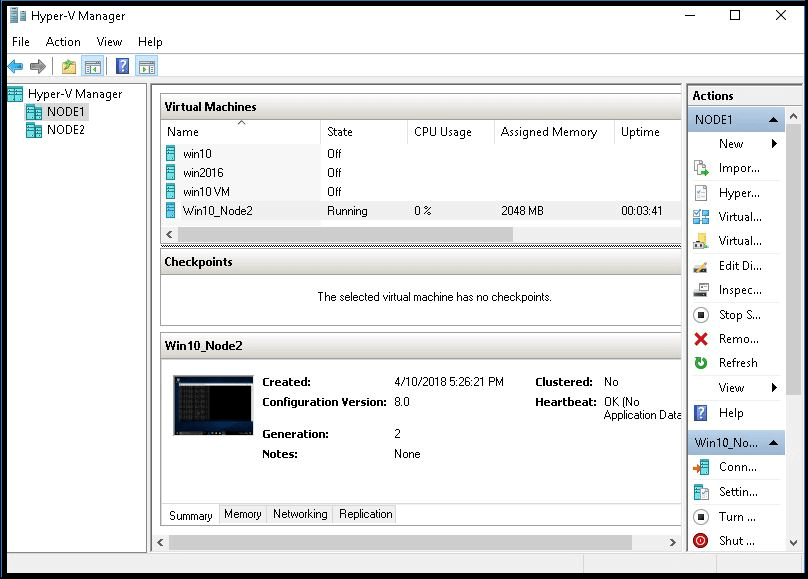
Task: Click the Win10_Node2 VM row icon
Action: tap(171, 211)
